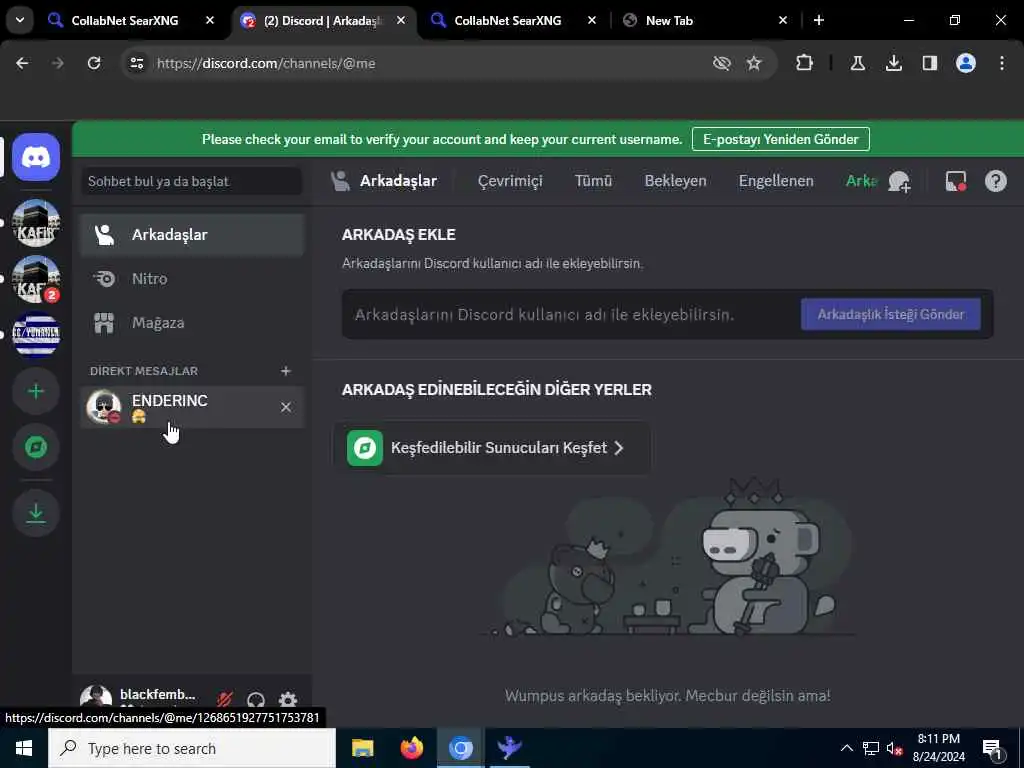Focus the friend username input field
Screen dimensions: 1024x768
click(x=571, y=315)
